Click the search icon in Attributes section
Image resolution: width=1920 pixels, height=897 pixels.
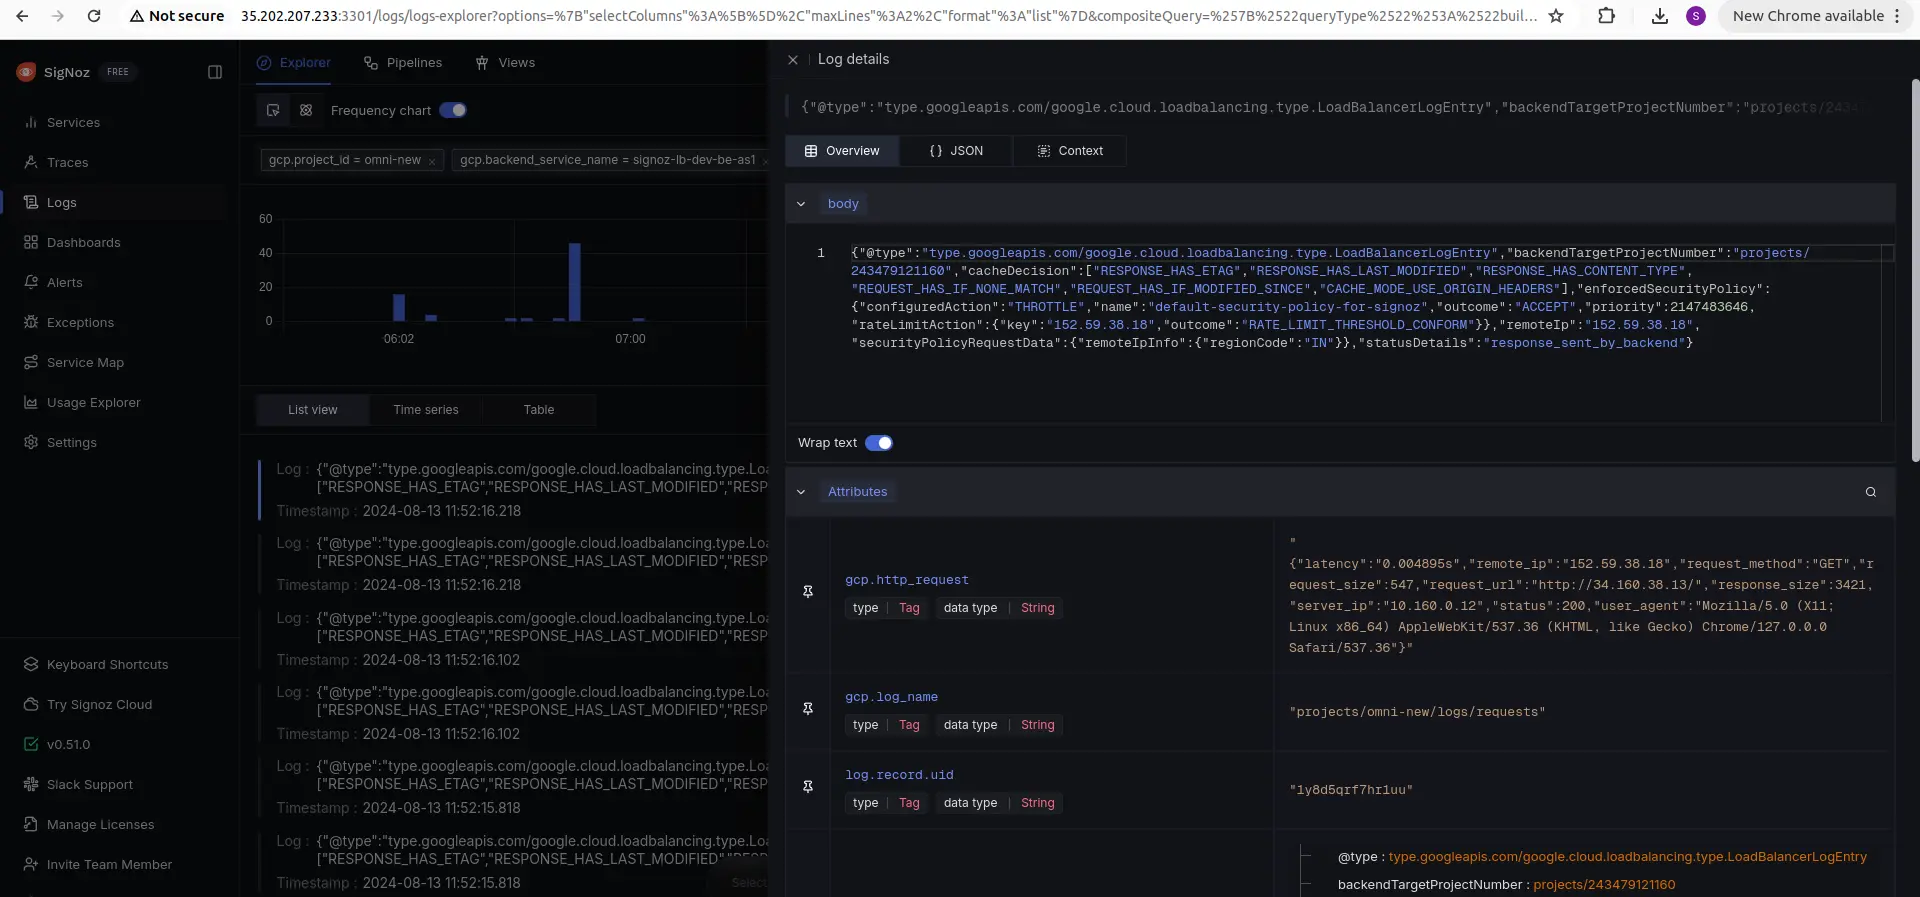tap(1870, 492)
